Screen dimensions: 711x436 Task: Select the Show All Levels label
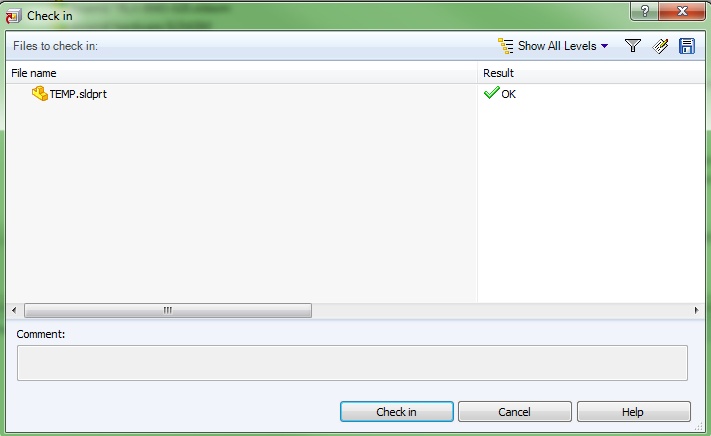[x=557, y=46]
